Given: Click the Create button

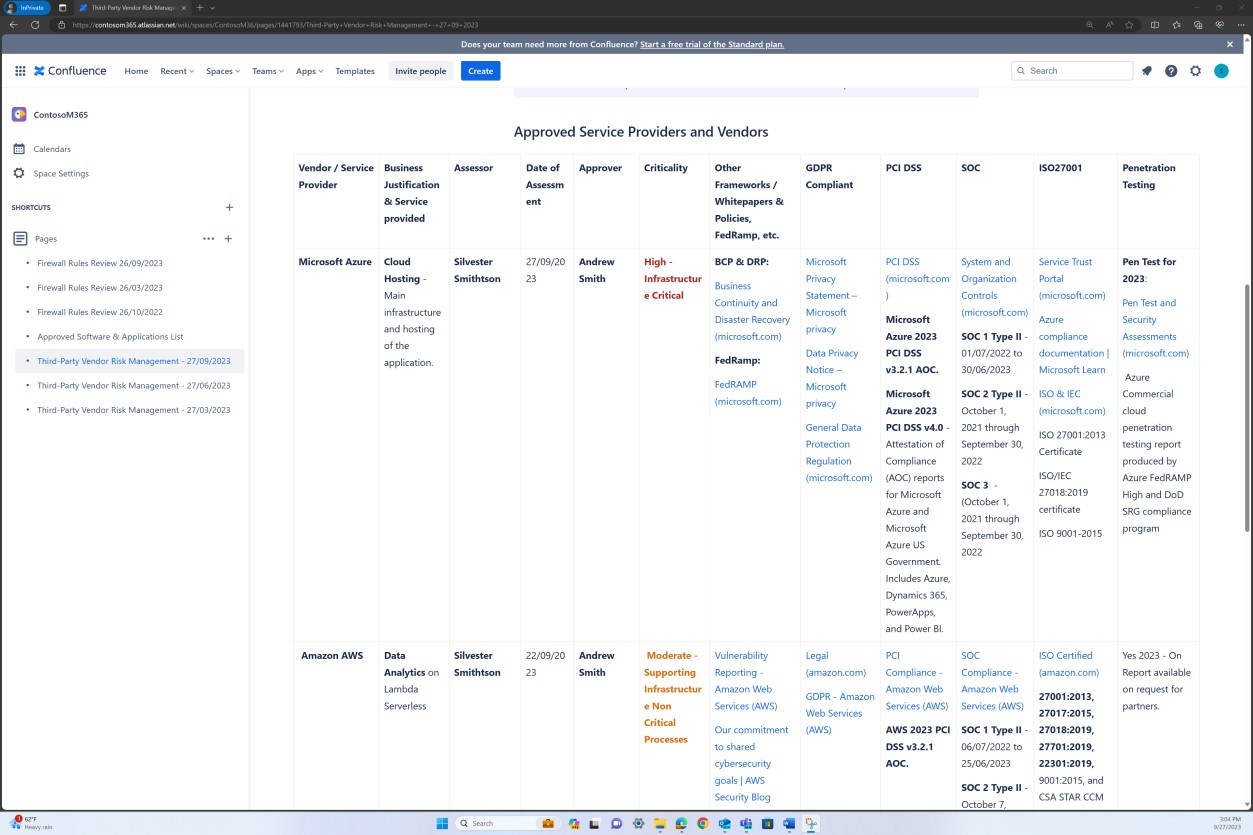Looking at the screenshot, I should (x=480, y=71).
